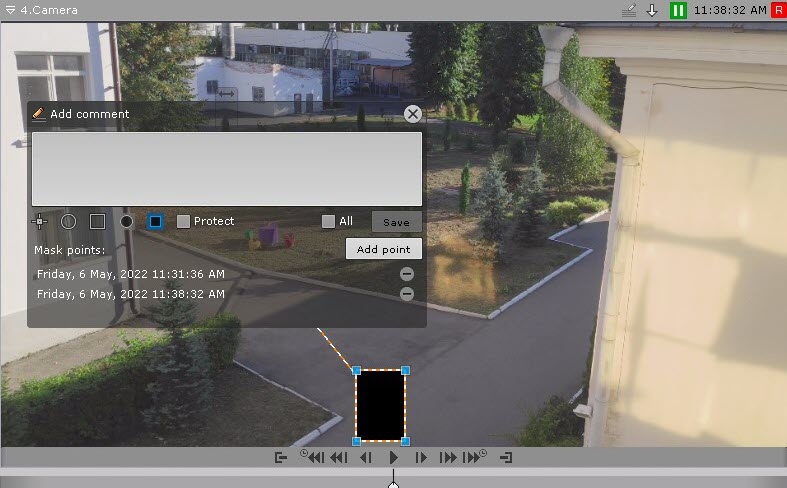The height and width of the screenshot is (488, 787).
Task: Click the timeline position marker
Action: (x=394, y=484)
